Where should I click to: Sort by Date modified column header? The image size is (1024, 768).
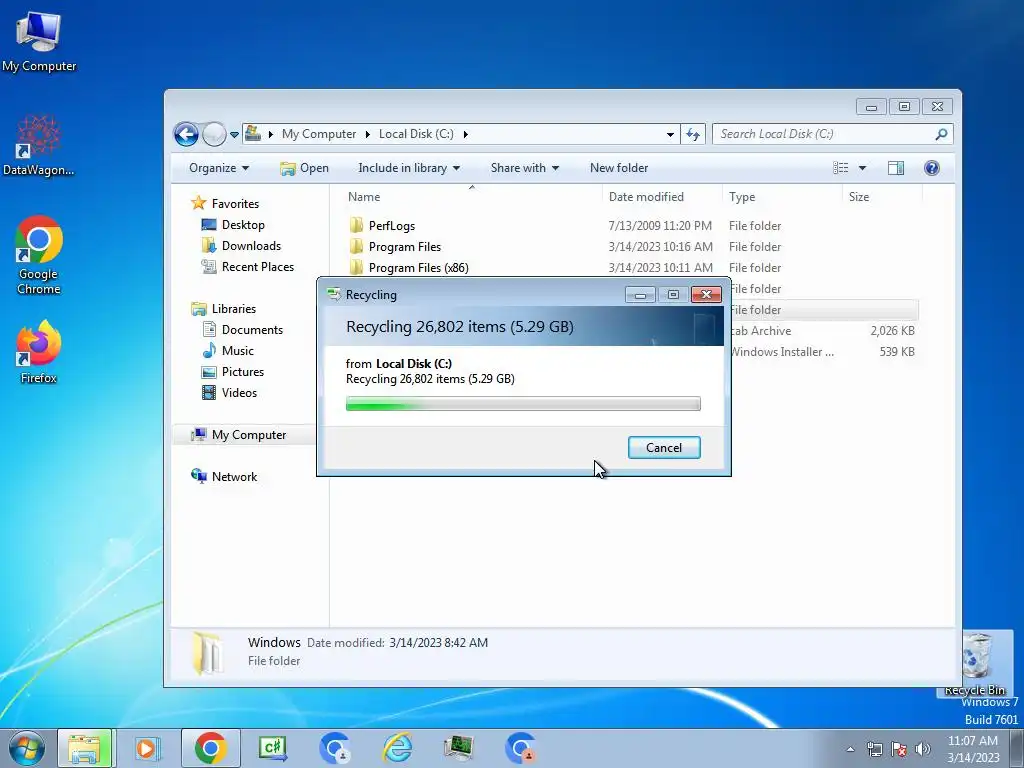(x=662, y=197)
